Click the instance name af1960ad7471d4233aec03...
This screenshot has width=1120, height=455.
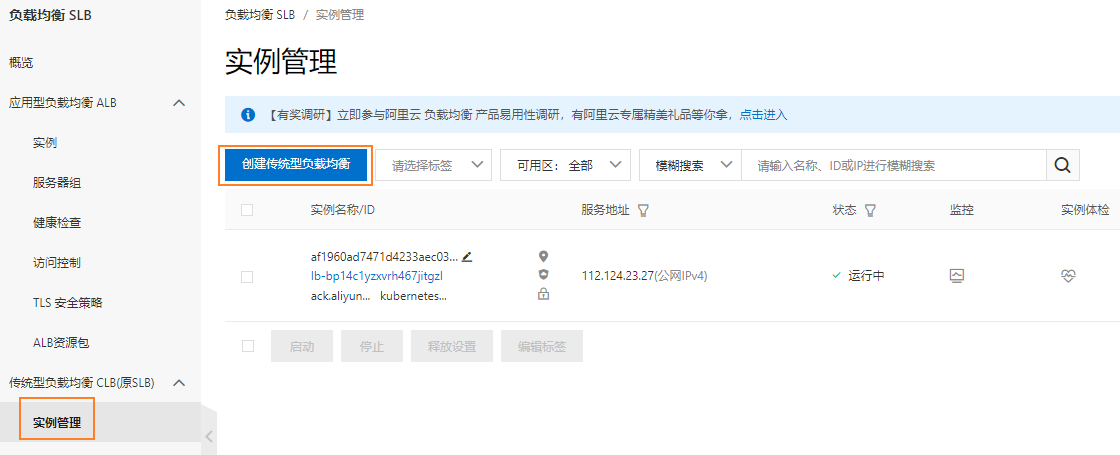coord(384,256)
